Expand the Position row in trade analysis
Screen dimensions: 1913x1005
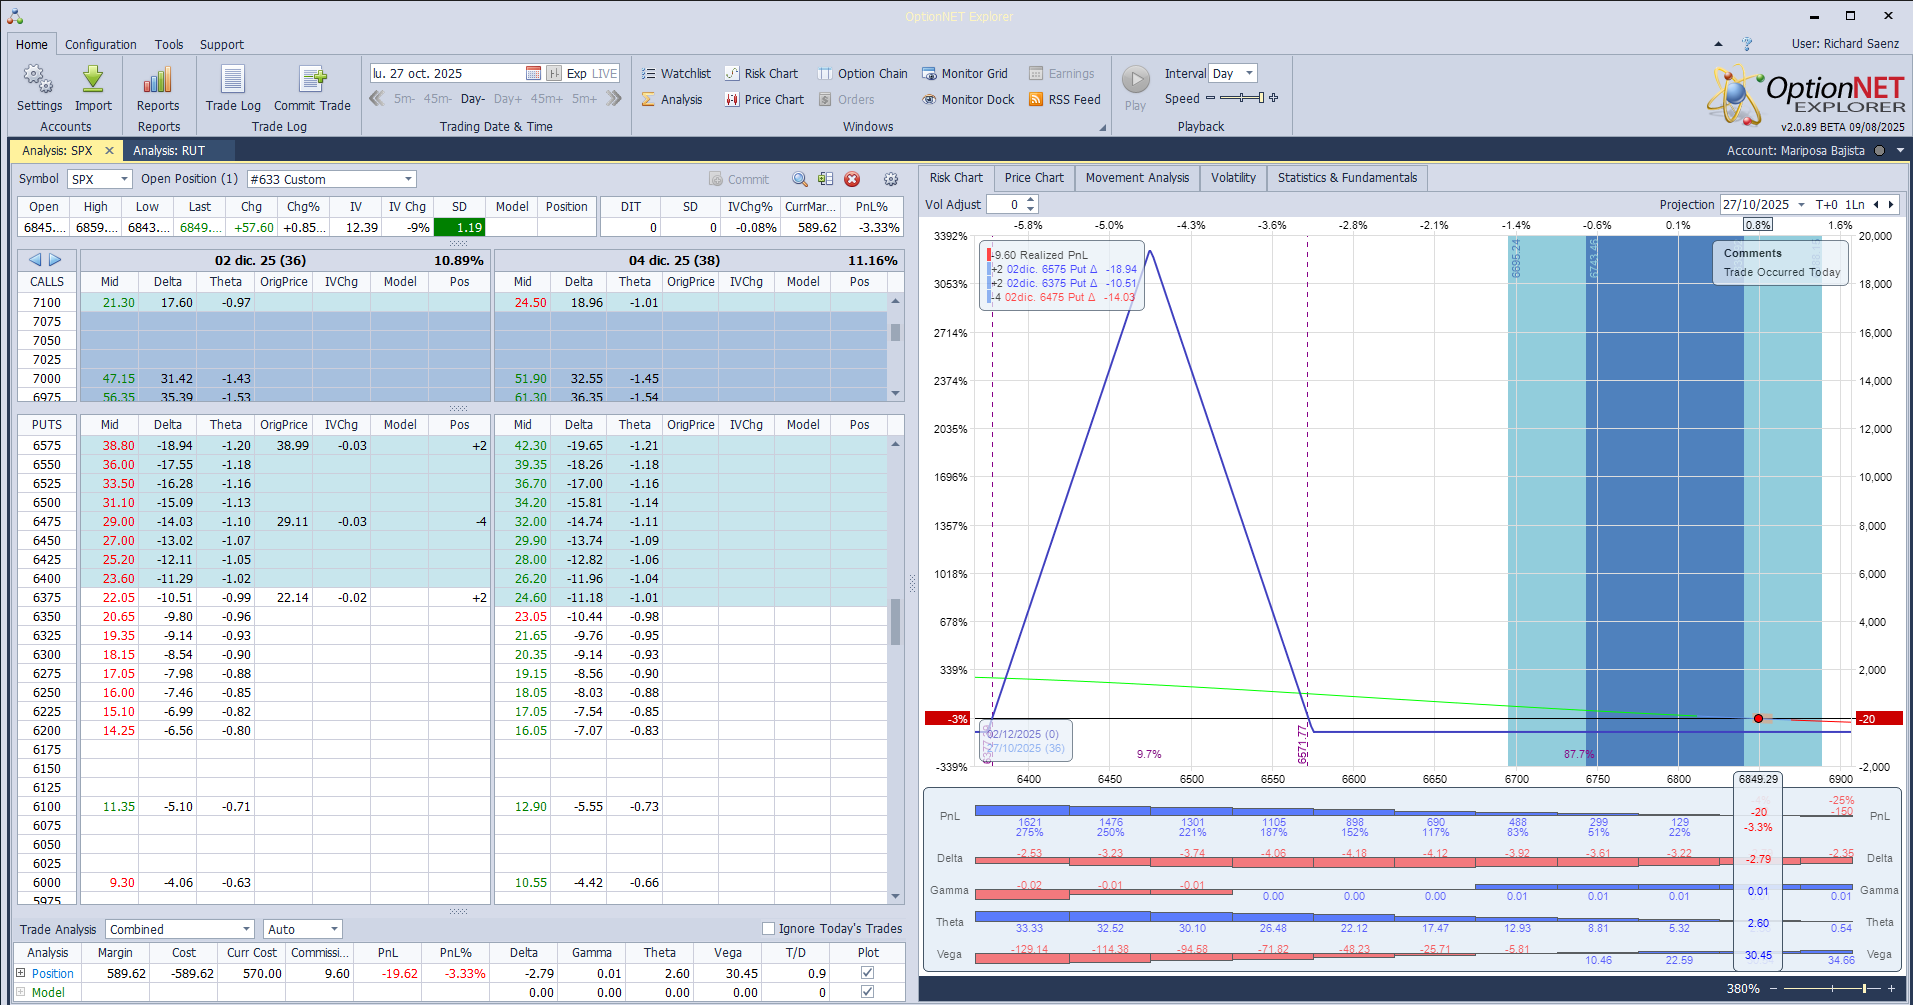[20, 972]
